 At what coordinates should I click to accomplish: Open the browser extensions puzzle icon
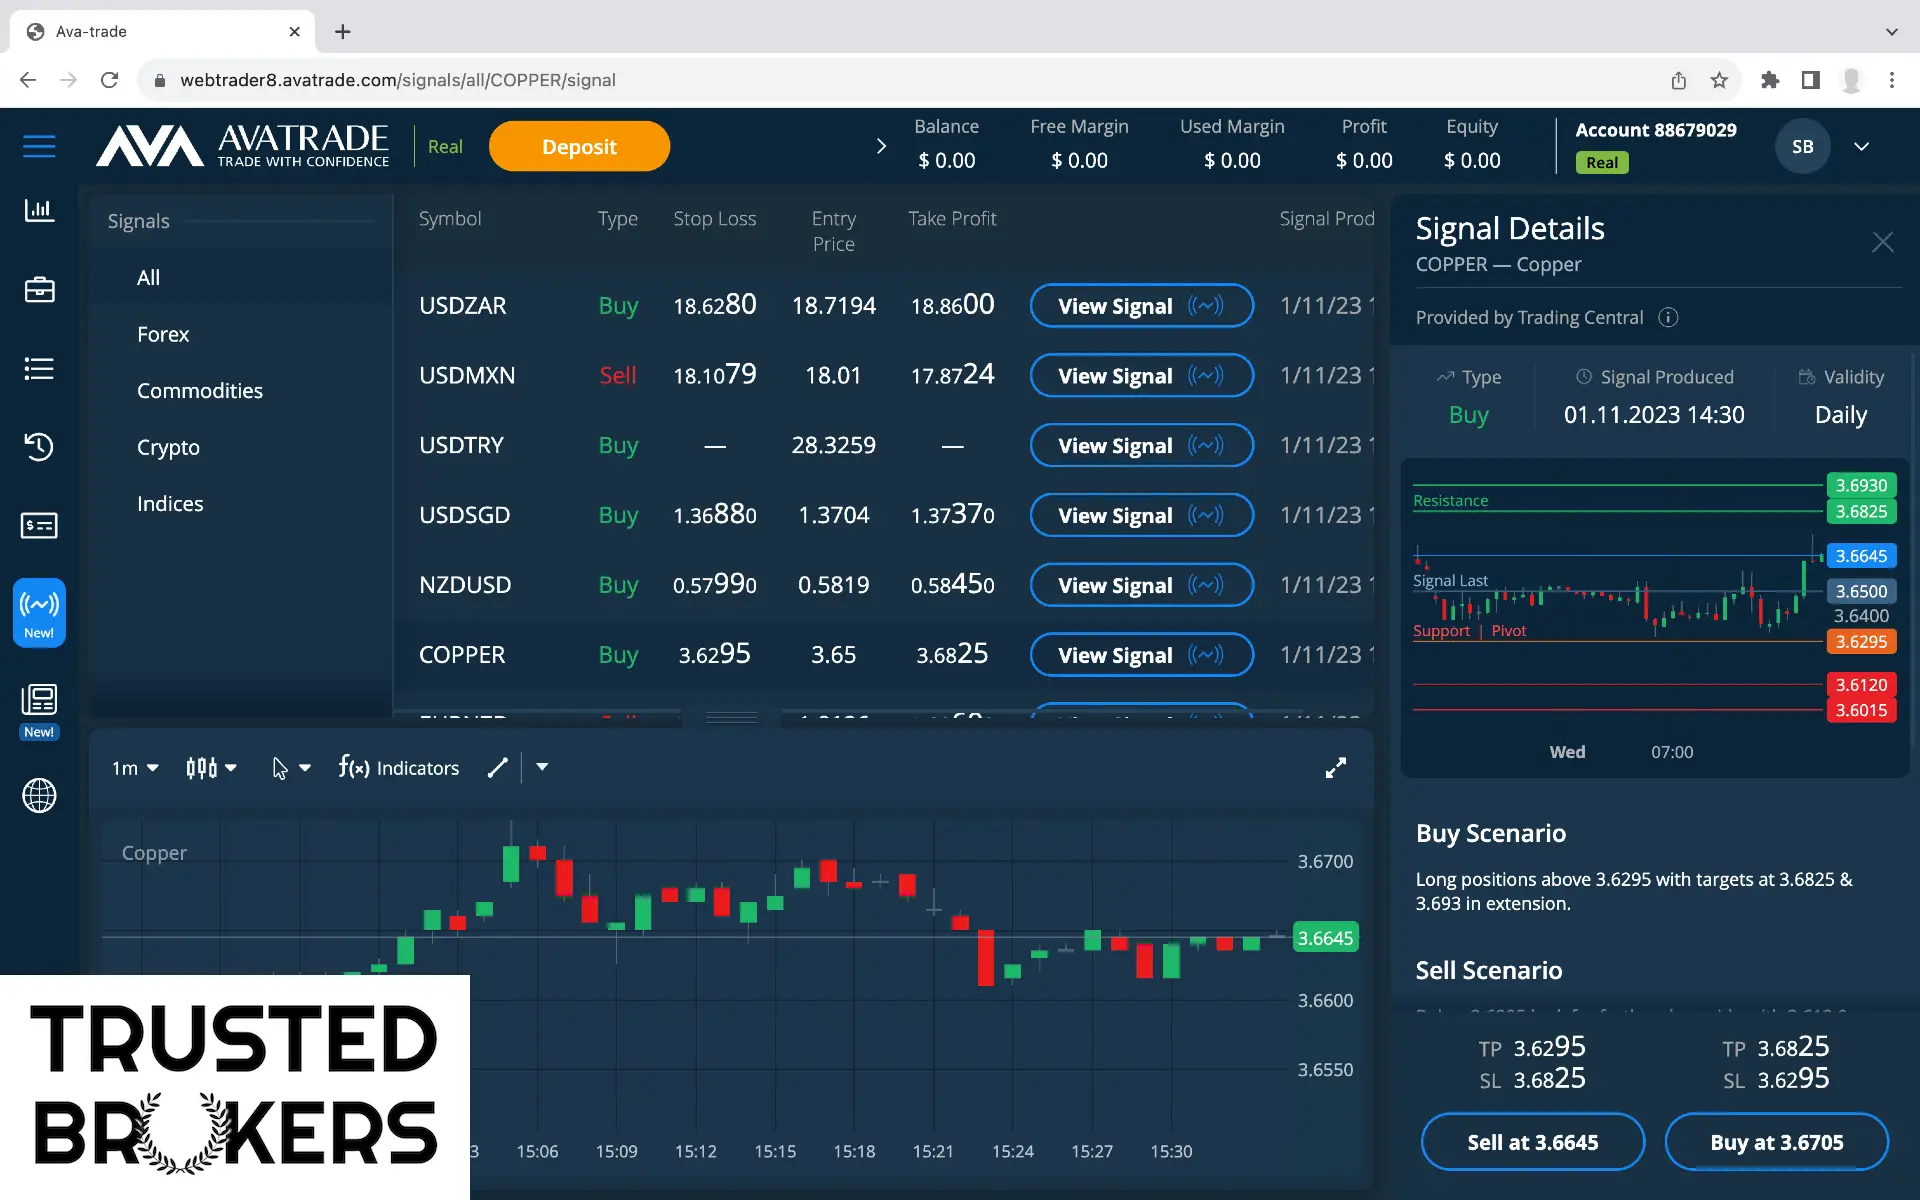point(1770,80)
